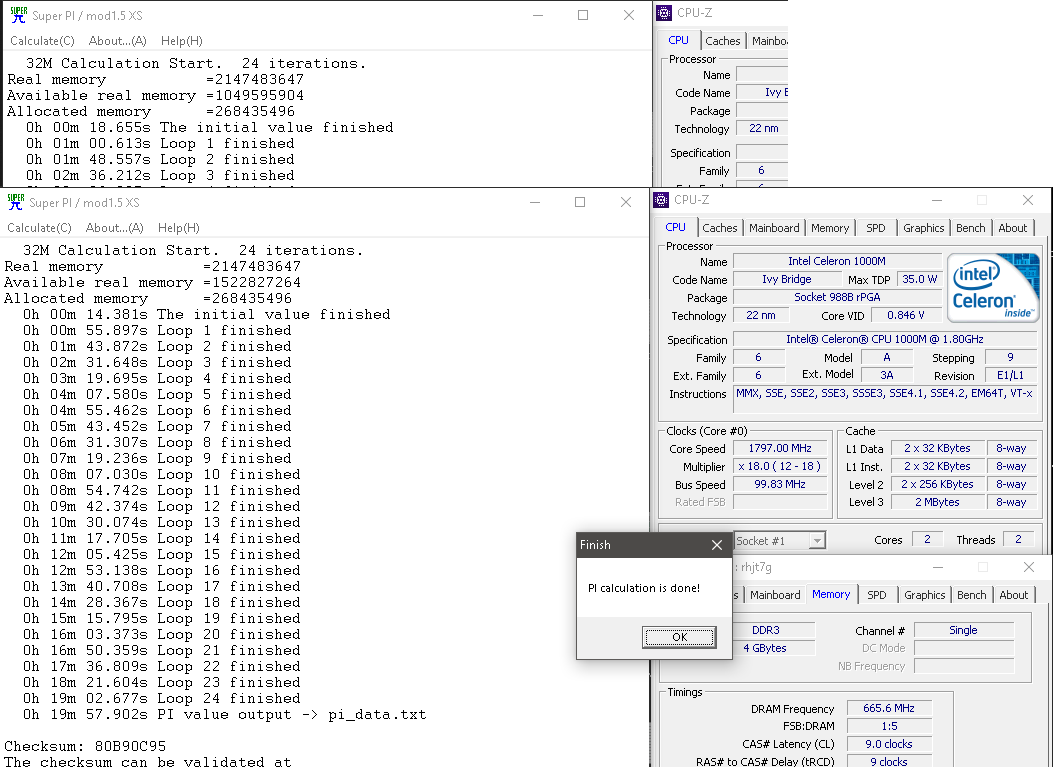Screen dimensions: 1053x767
Task: Click Super PI icon in background window title bar
Action: [x=18, y=15]
